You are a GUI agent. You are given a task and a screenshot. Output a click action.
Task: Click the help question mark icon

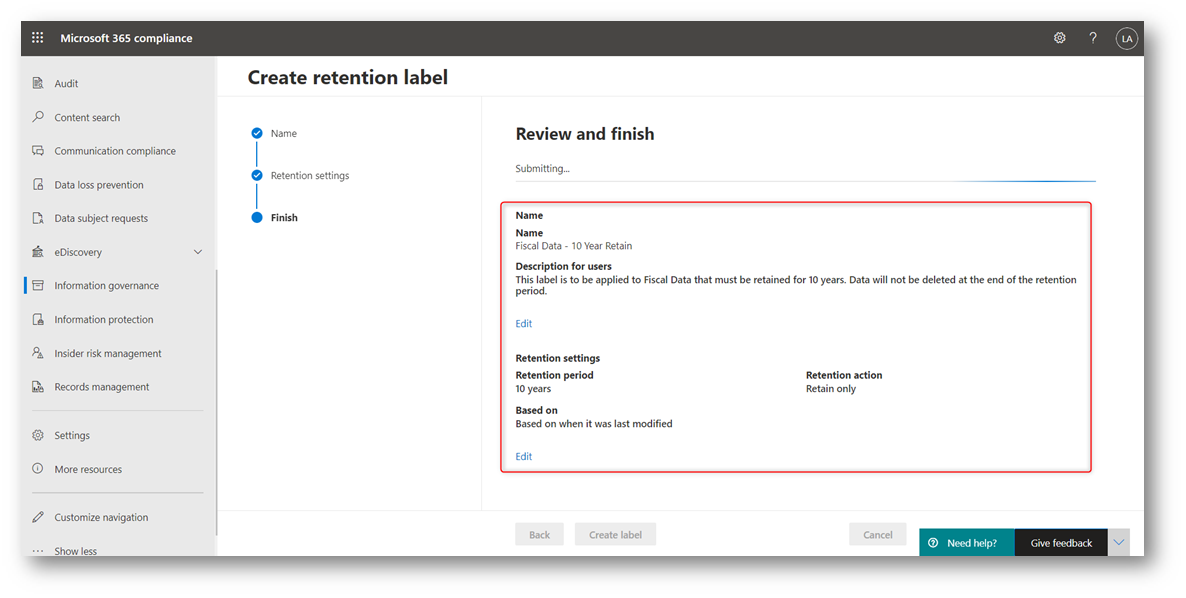click(x=1093, y=38)
